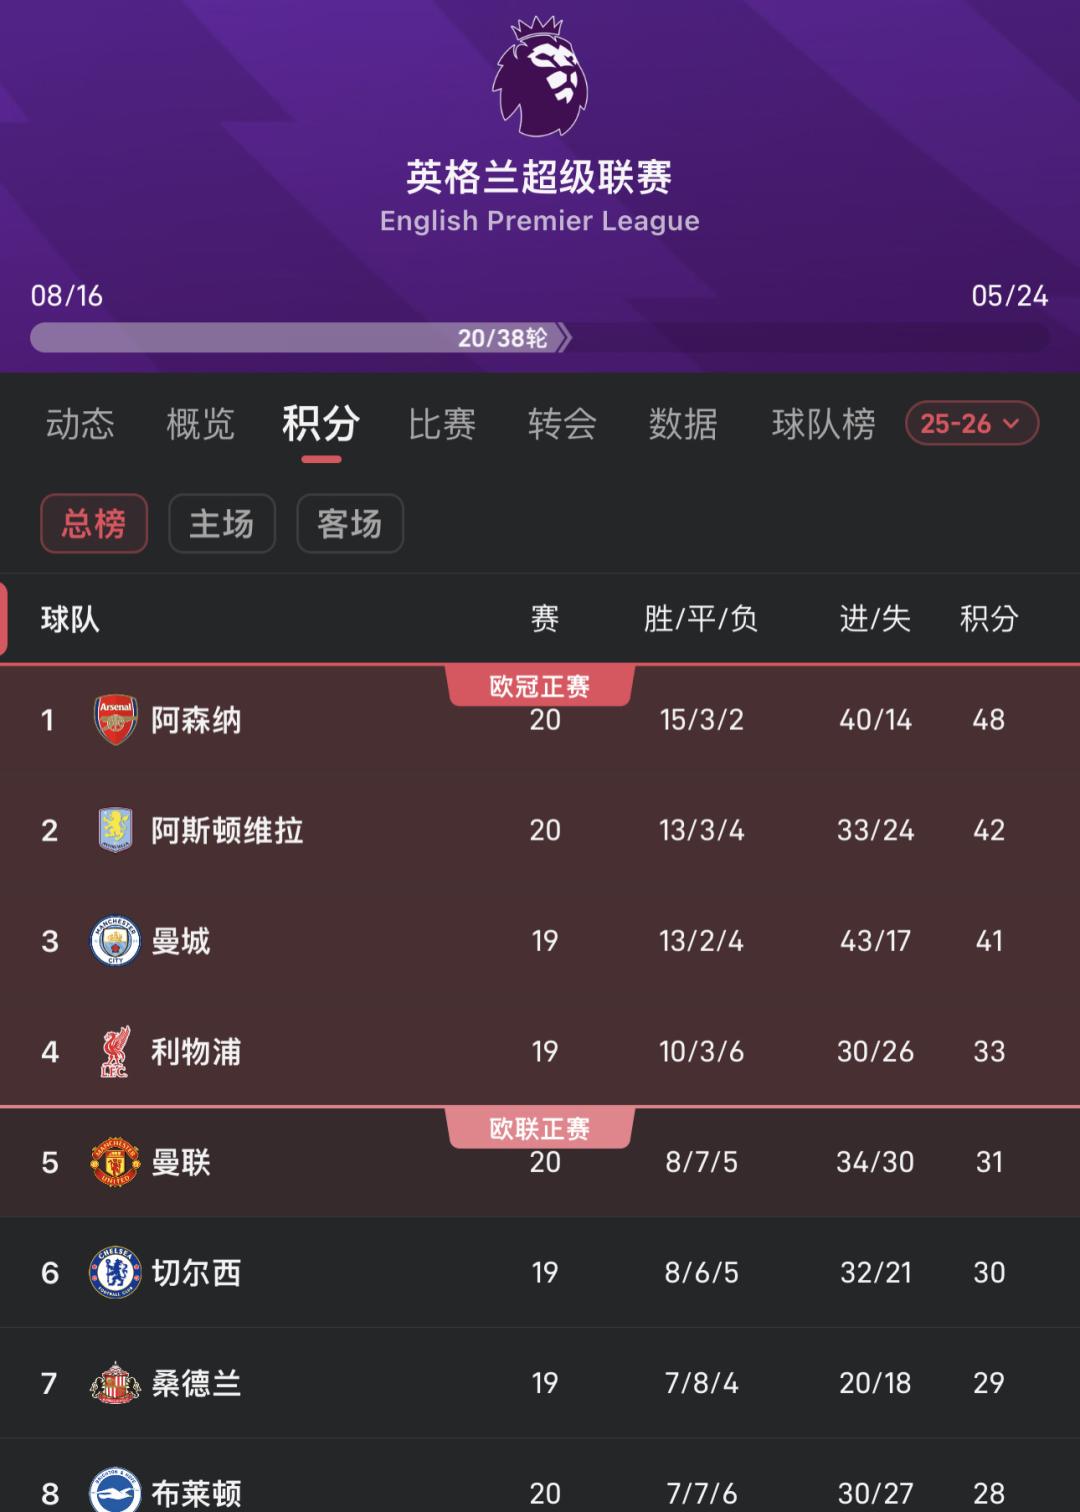Switch to 总榜 overall standings filter

pos(94,523)
